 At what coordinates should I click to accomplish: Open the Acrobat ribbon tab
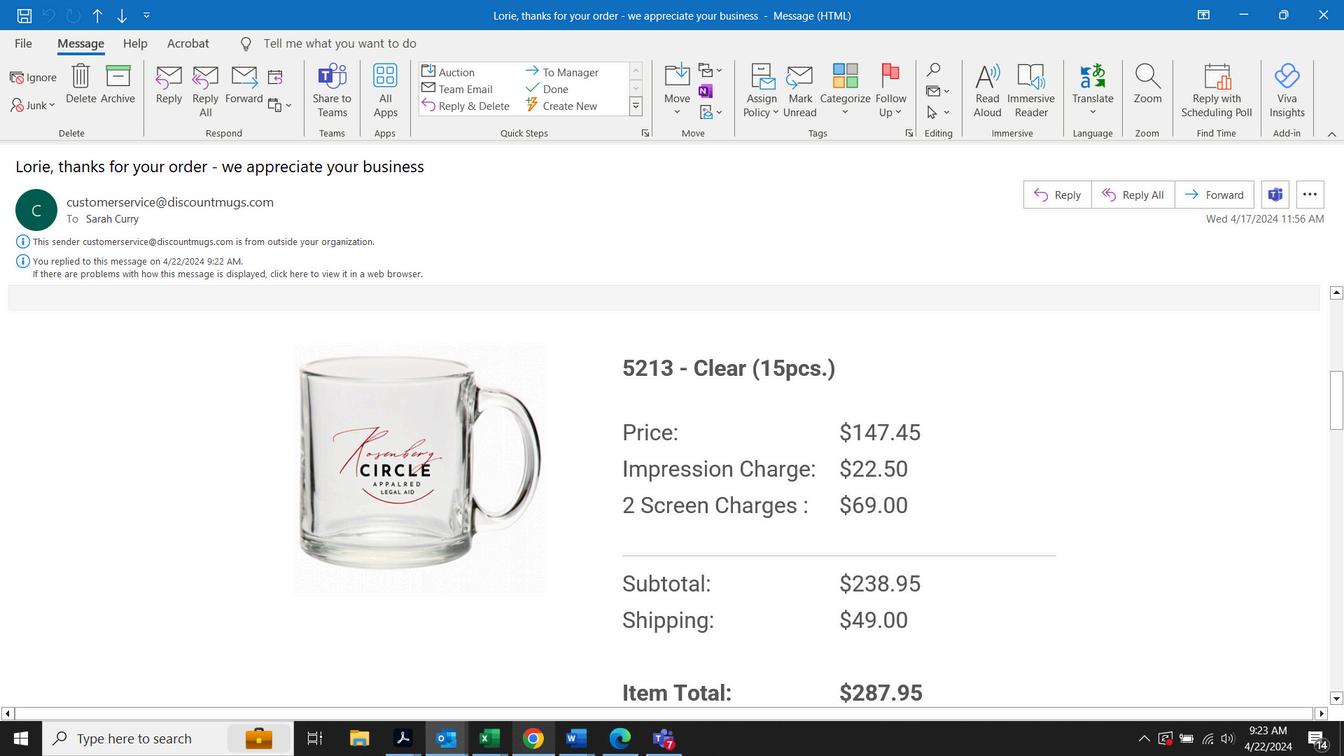188,44
